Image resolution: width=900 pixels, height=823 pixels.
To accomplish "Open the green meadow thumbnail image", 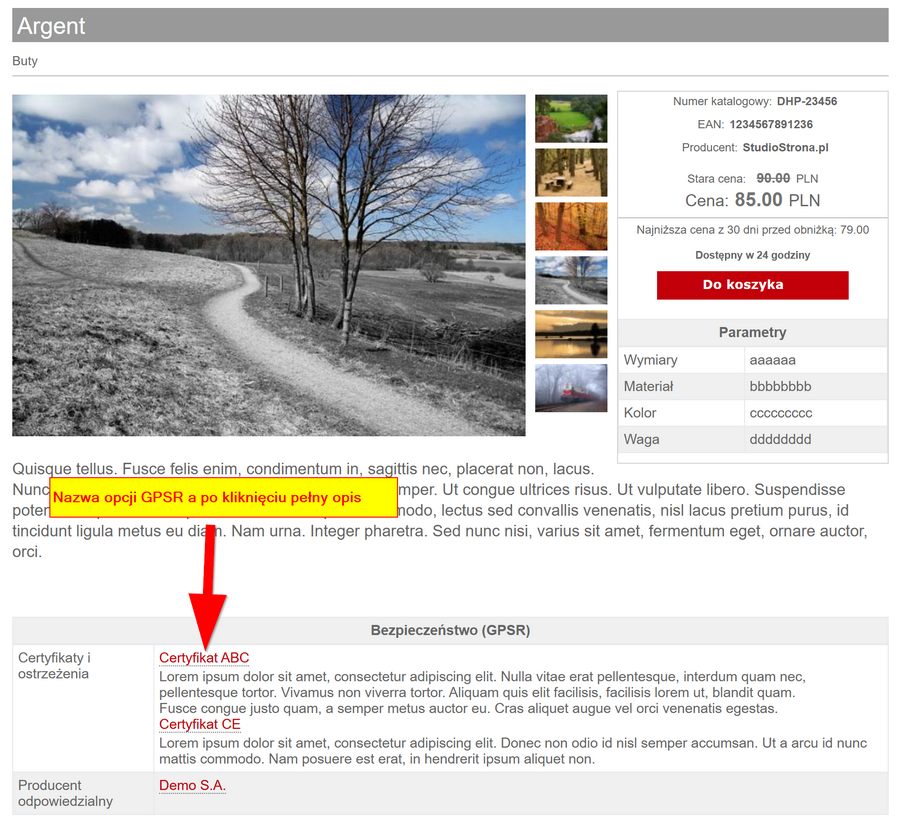I will click(x=571, y=118).
